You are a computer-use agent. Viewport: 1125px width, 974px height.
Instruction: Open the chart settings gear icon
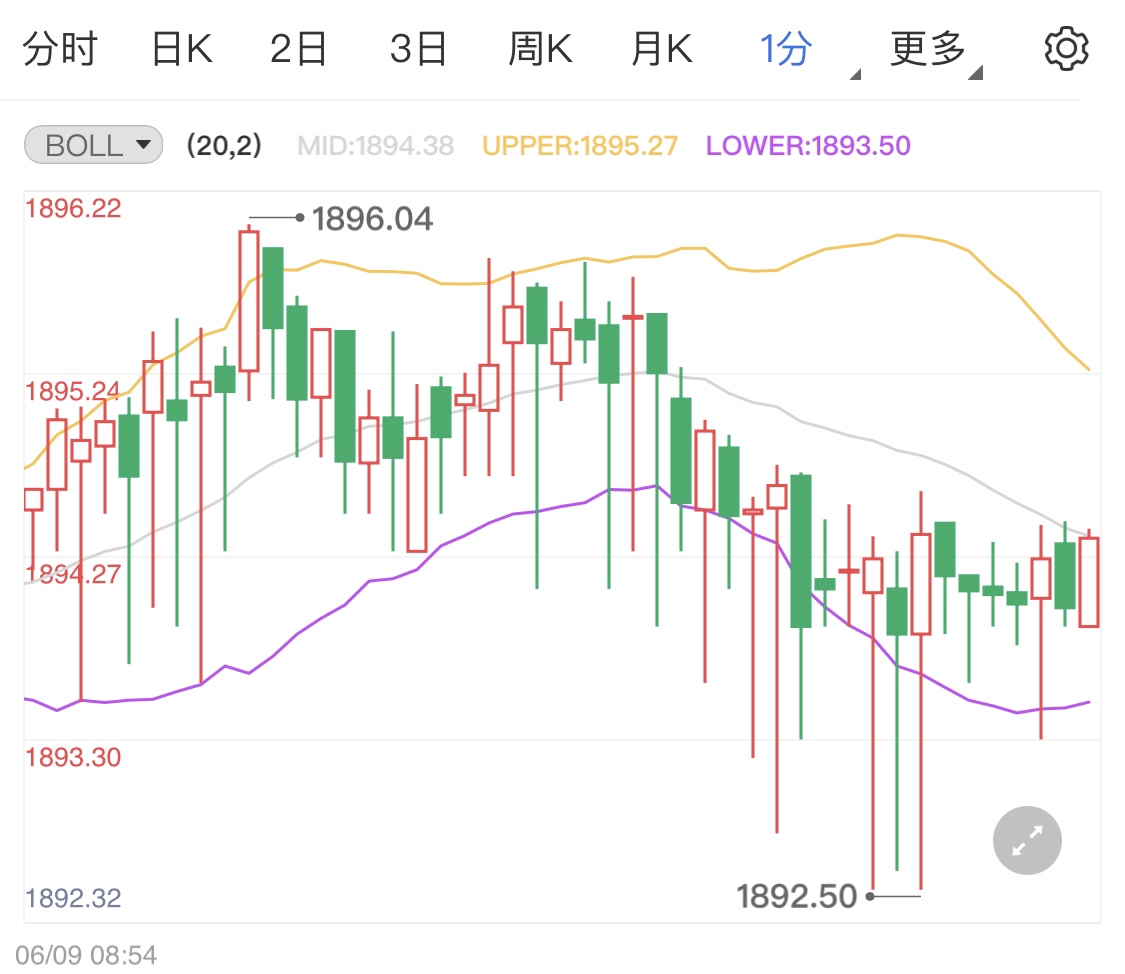(1066, 49)
